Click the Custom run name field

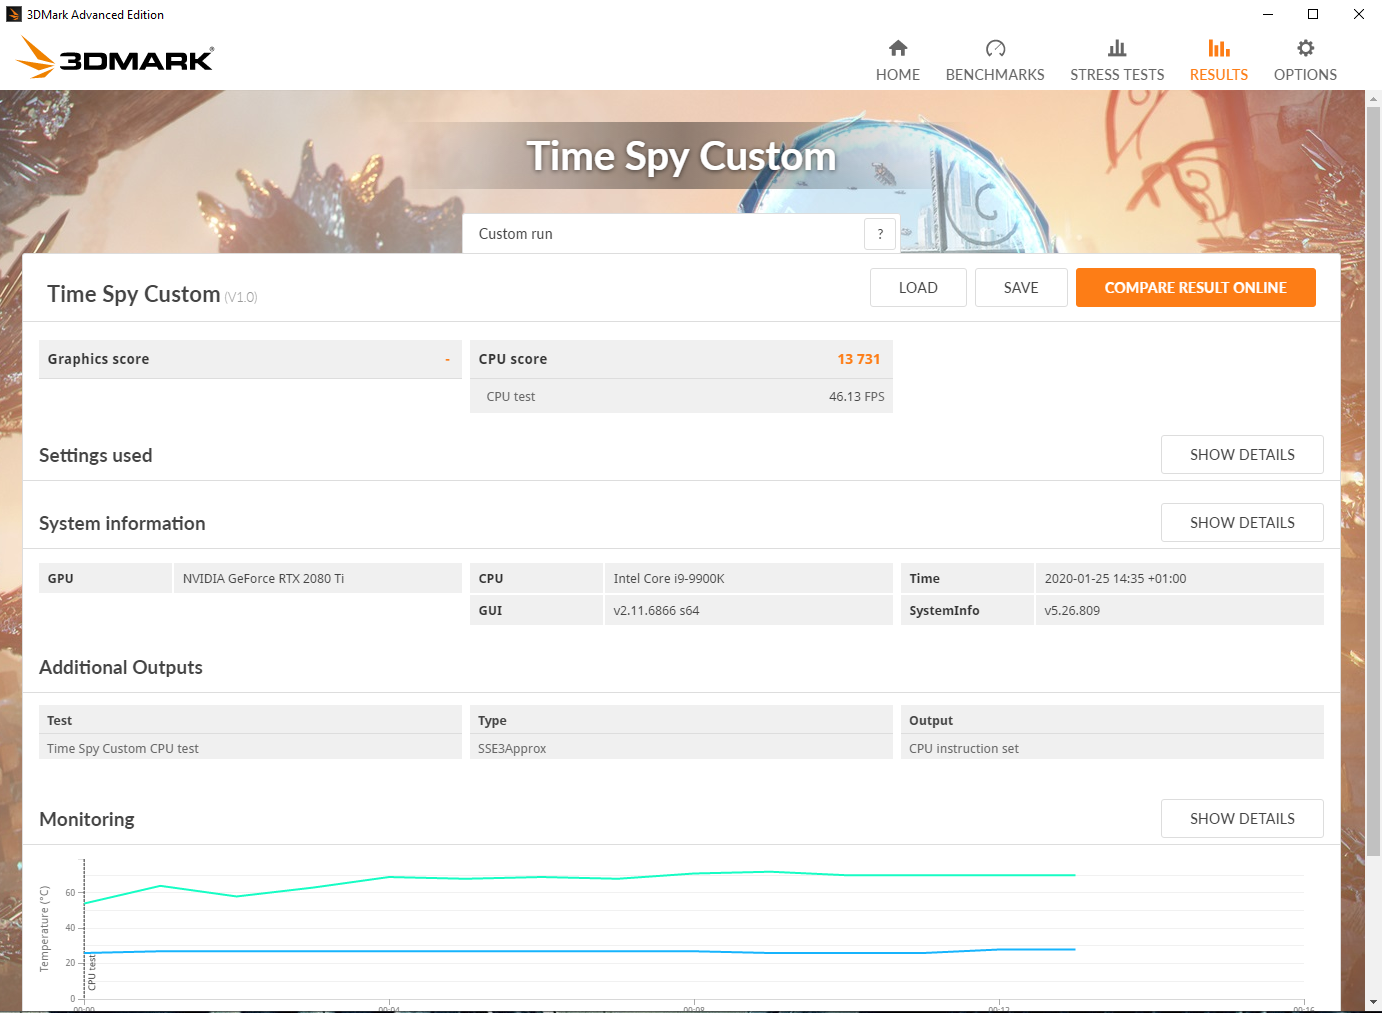coord(663,234)
